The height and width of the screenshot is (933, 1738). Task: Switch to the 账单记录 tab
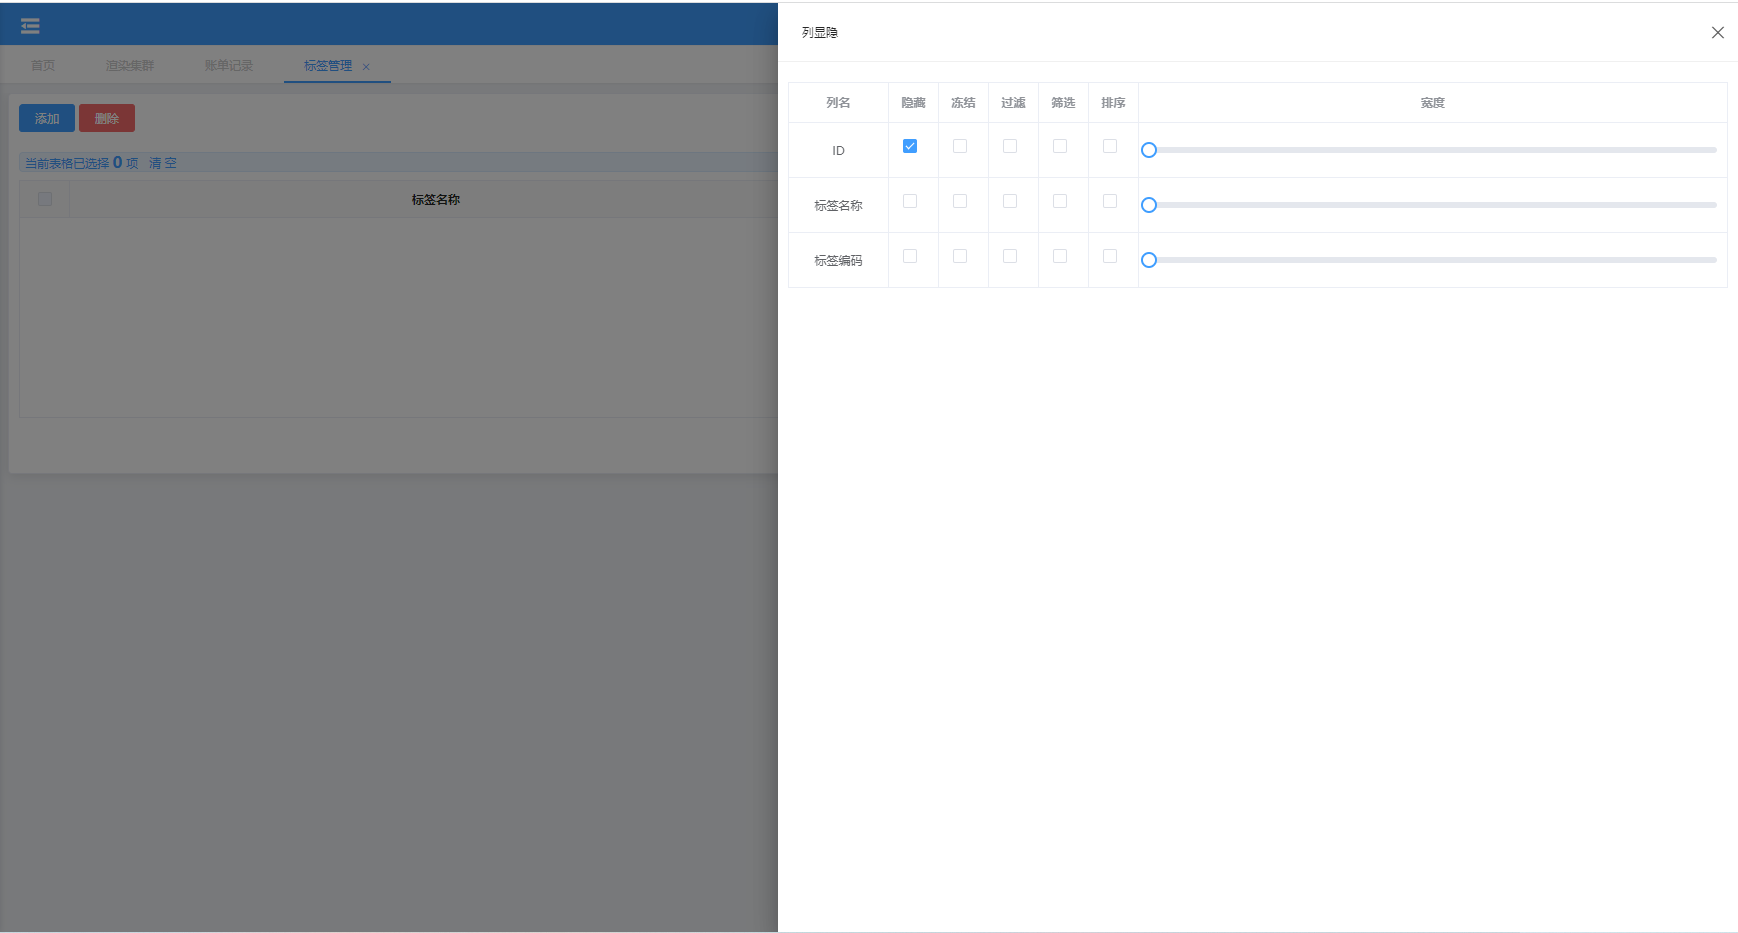pos(229,66)
